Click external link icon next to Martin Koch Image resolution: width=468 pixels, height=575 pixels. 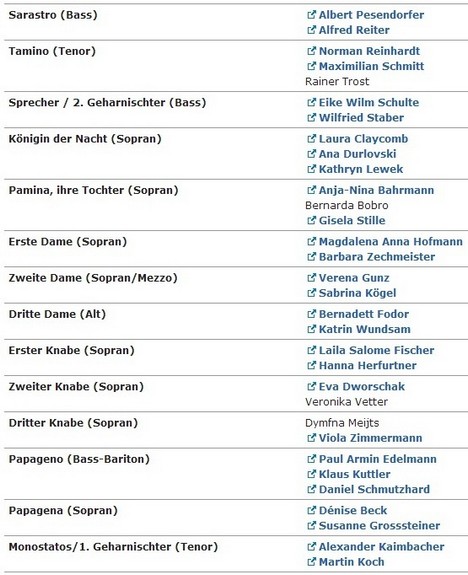[311, 562]
